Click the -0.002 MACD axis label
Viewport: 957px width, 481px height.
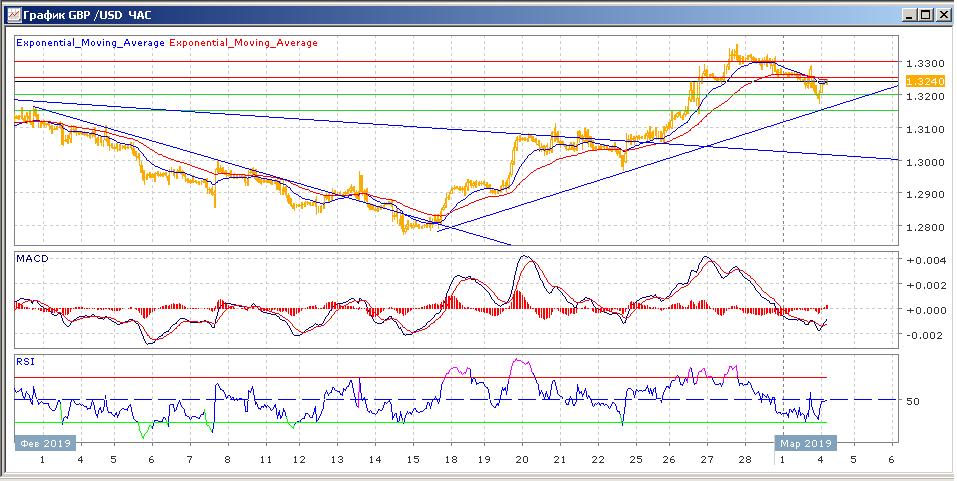pos(923,335)
